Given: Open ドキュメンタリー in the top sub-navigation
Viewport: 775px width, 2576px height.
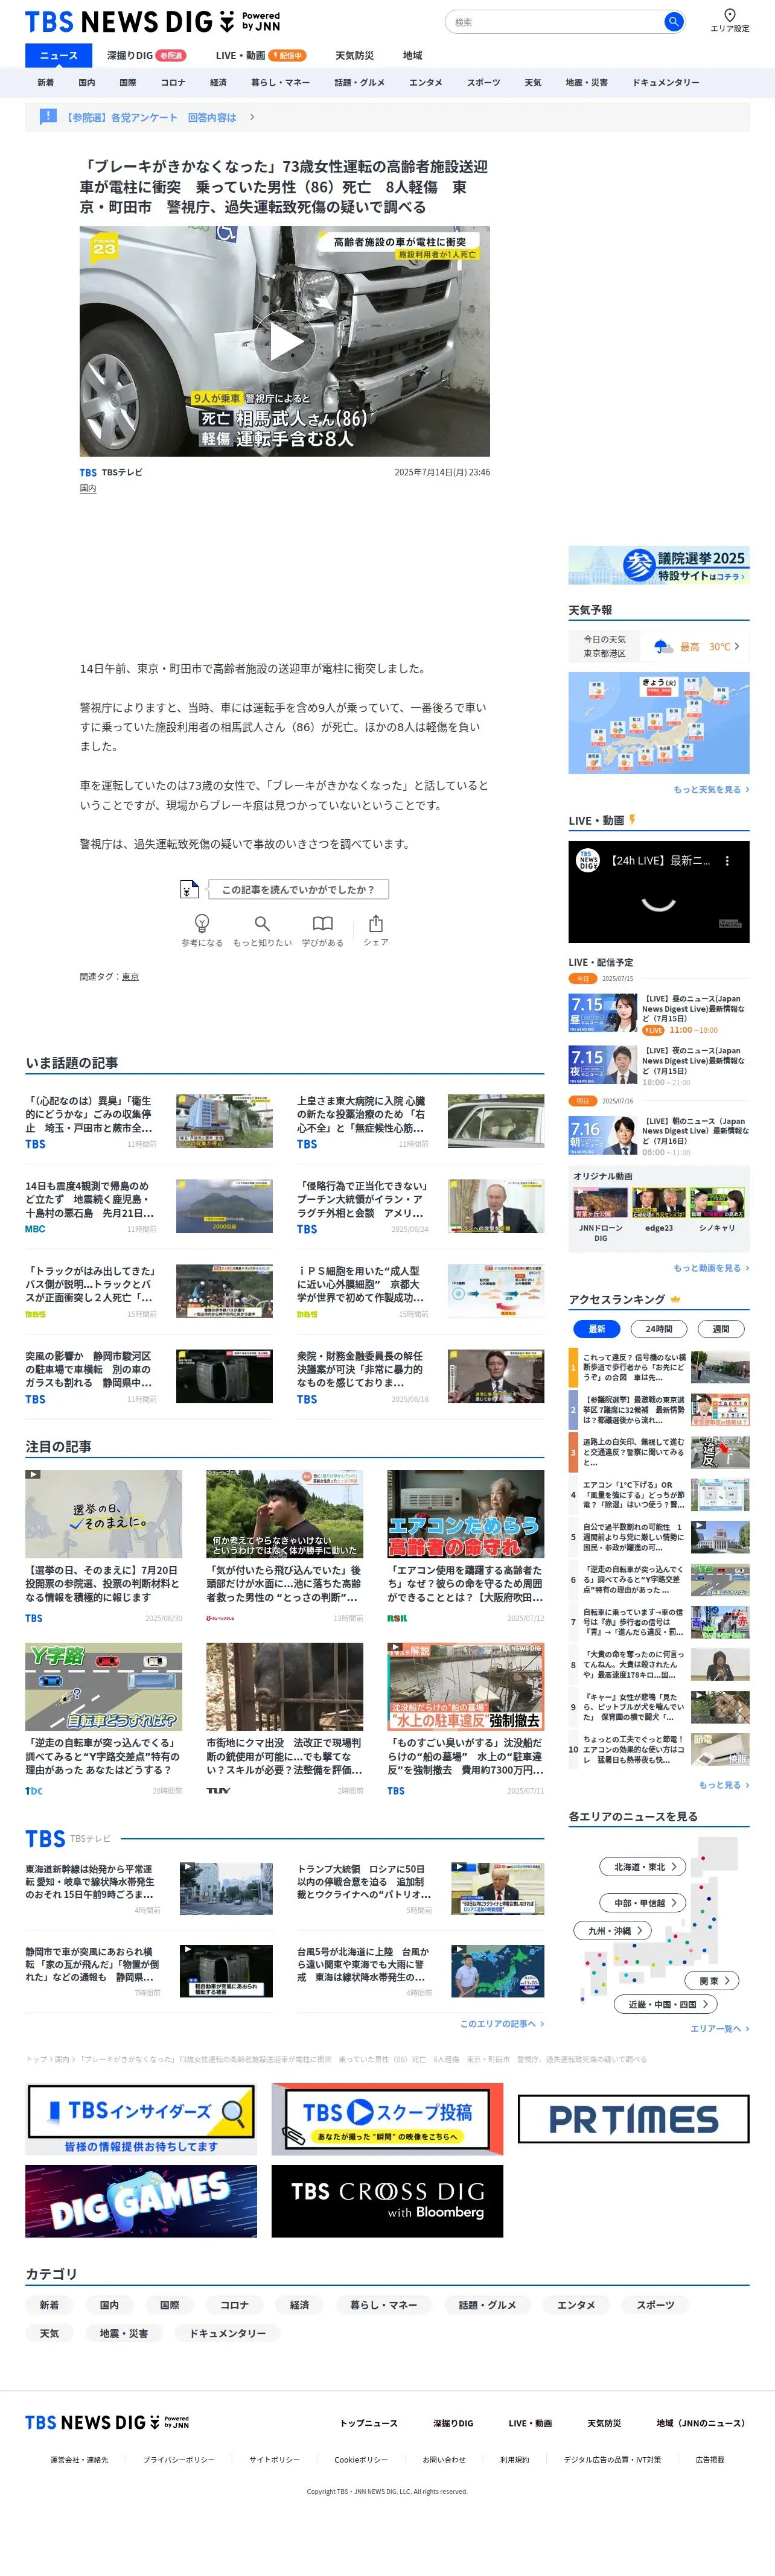Looking at the screenshot, I should point(666,83).
